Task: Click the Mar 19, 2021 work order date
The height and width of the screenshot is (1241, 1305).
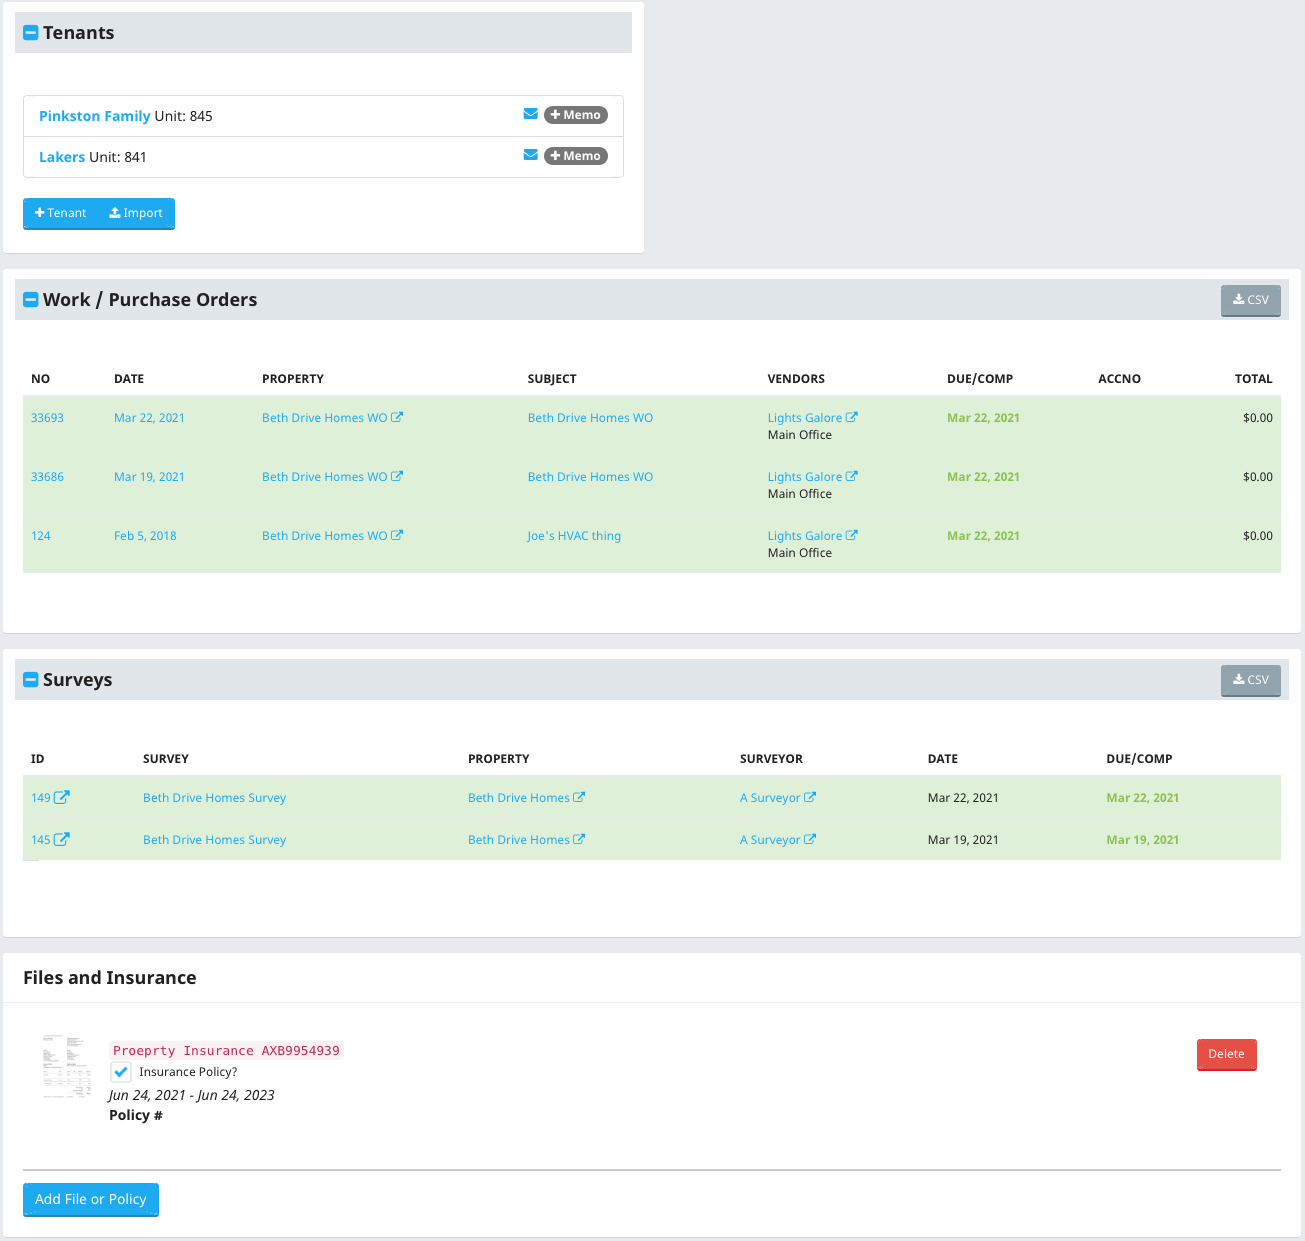Action: point(149,477)
